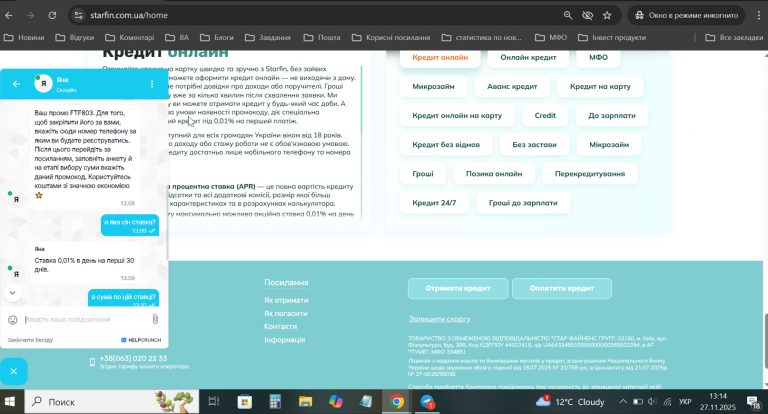Click the address bar URL
Screen dimensions: 768x414
129,15
